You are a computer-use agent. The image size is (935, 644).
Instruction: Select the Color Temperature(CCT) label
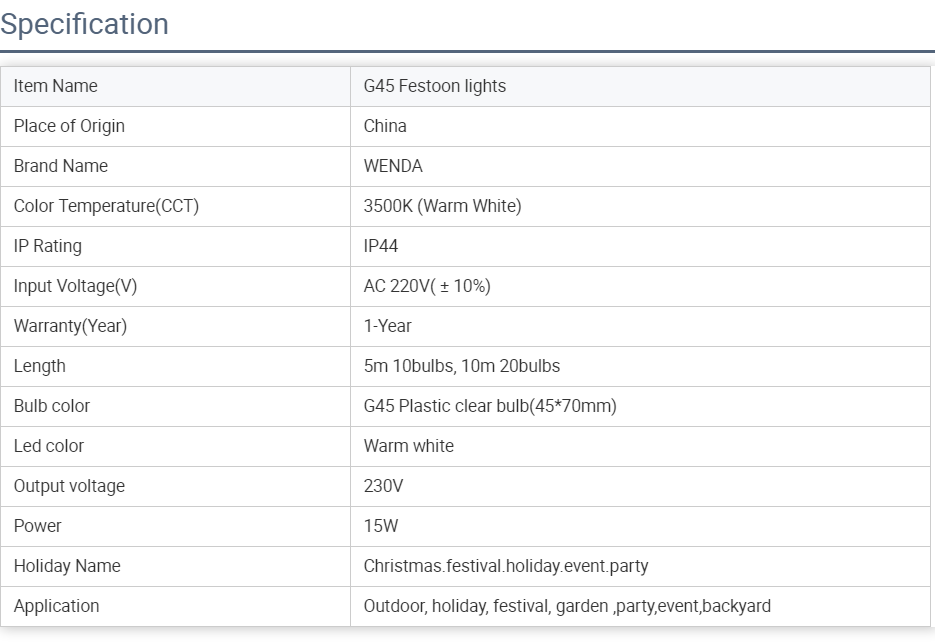coord(106,206)
